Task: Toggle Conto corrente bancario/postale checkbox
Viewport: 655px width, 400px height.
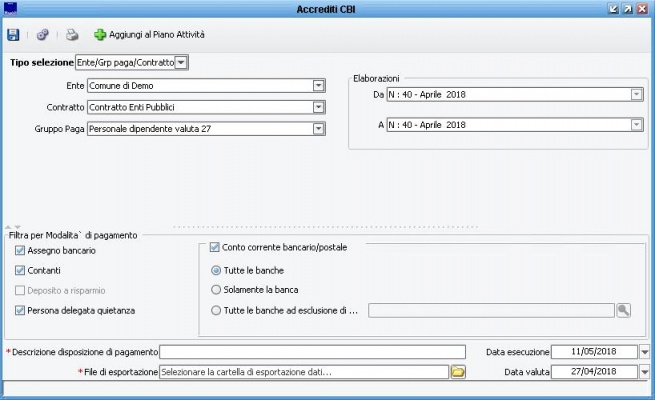Action: 214,247
